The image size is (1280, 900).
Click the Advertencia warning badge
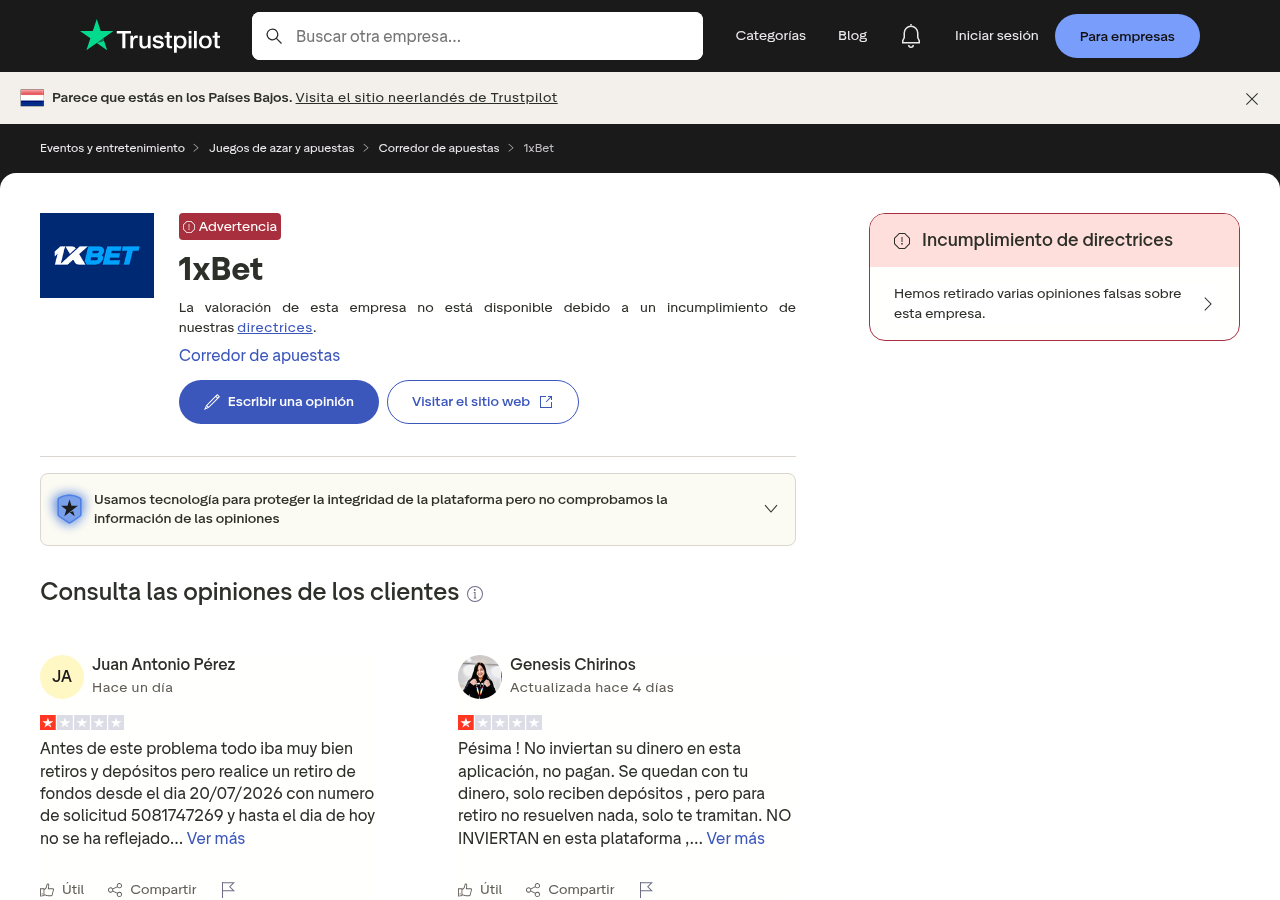[x=230, y=226]
